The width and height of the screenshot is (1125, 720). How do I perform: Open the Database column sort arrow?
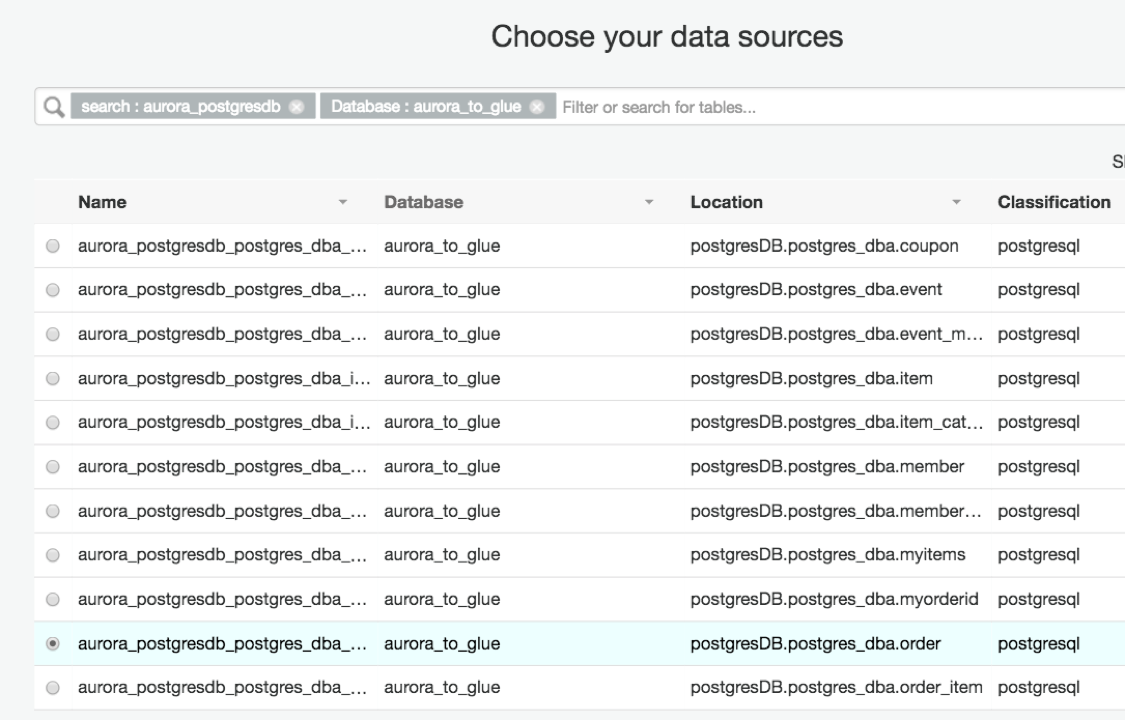(x=651, y=203)
